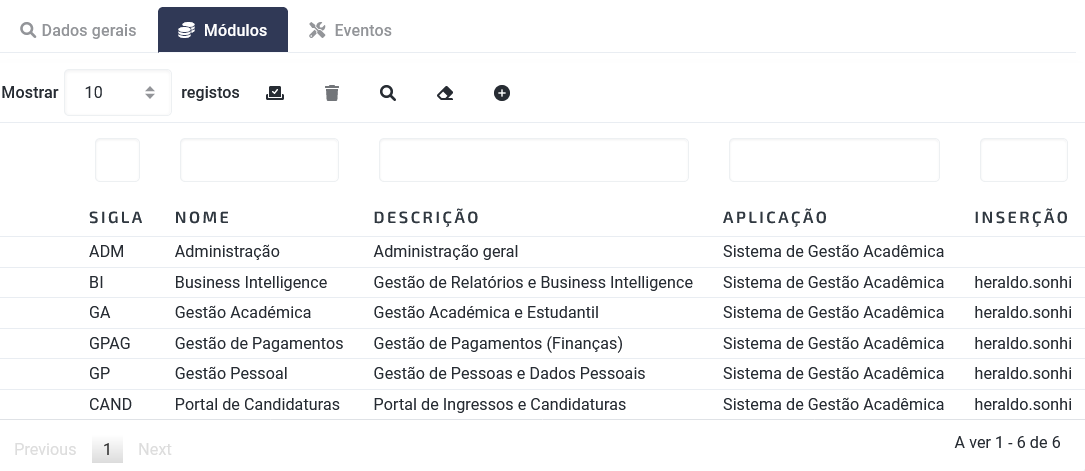The height and width of the screenshot is (471, 1085).
Task: Sort by the DESCRIÇÃO column header
Action: (x=426, y=217)
